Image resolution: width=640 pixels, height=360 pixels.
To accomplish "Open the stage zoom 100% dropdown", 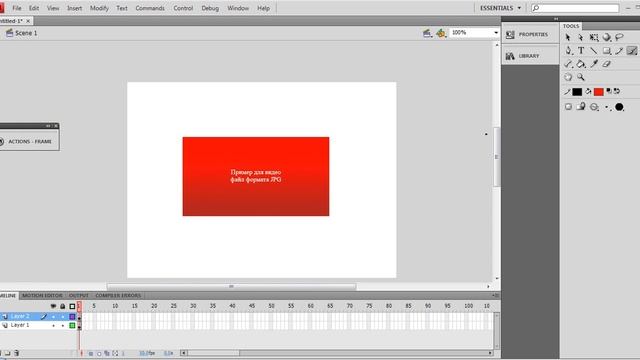I will pyautogui.click(x=496, y=33).
